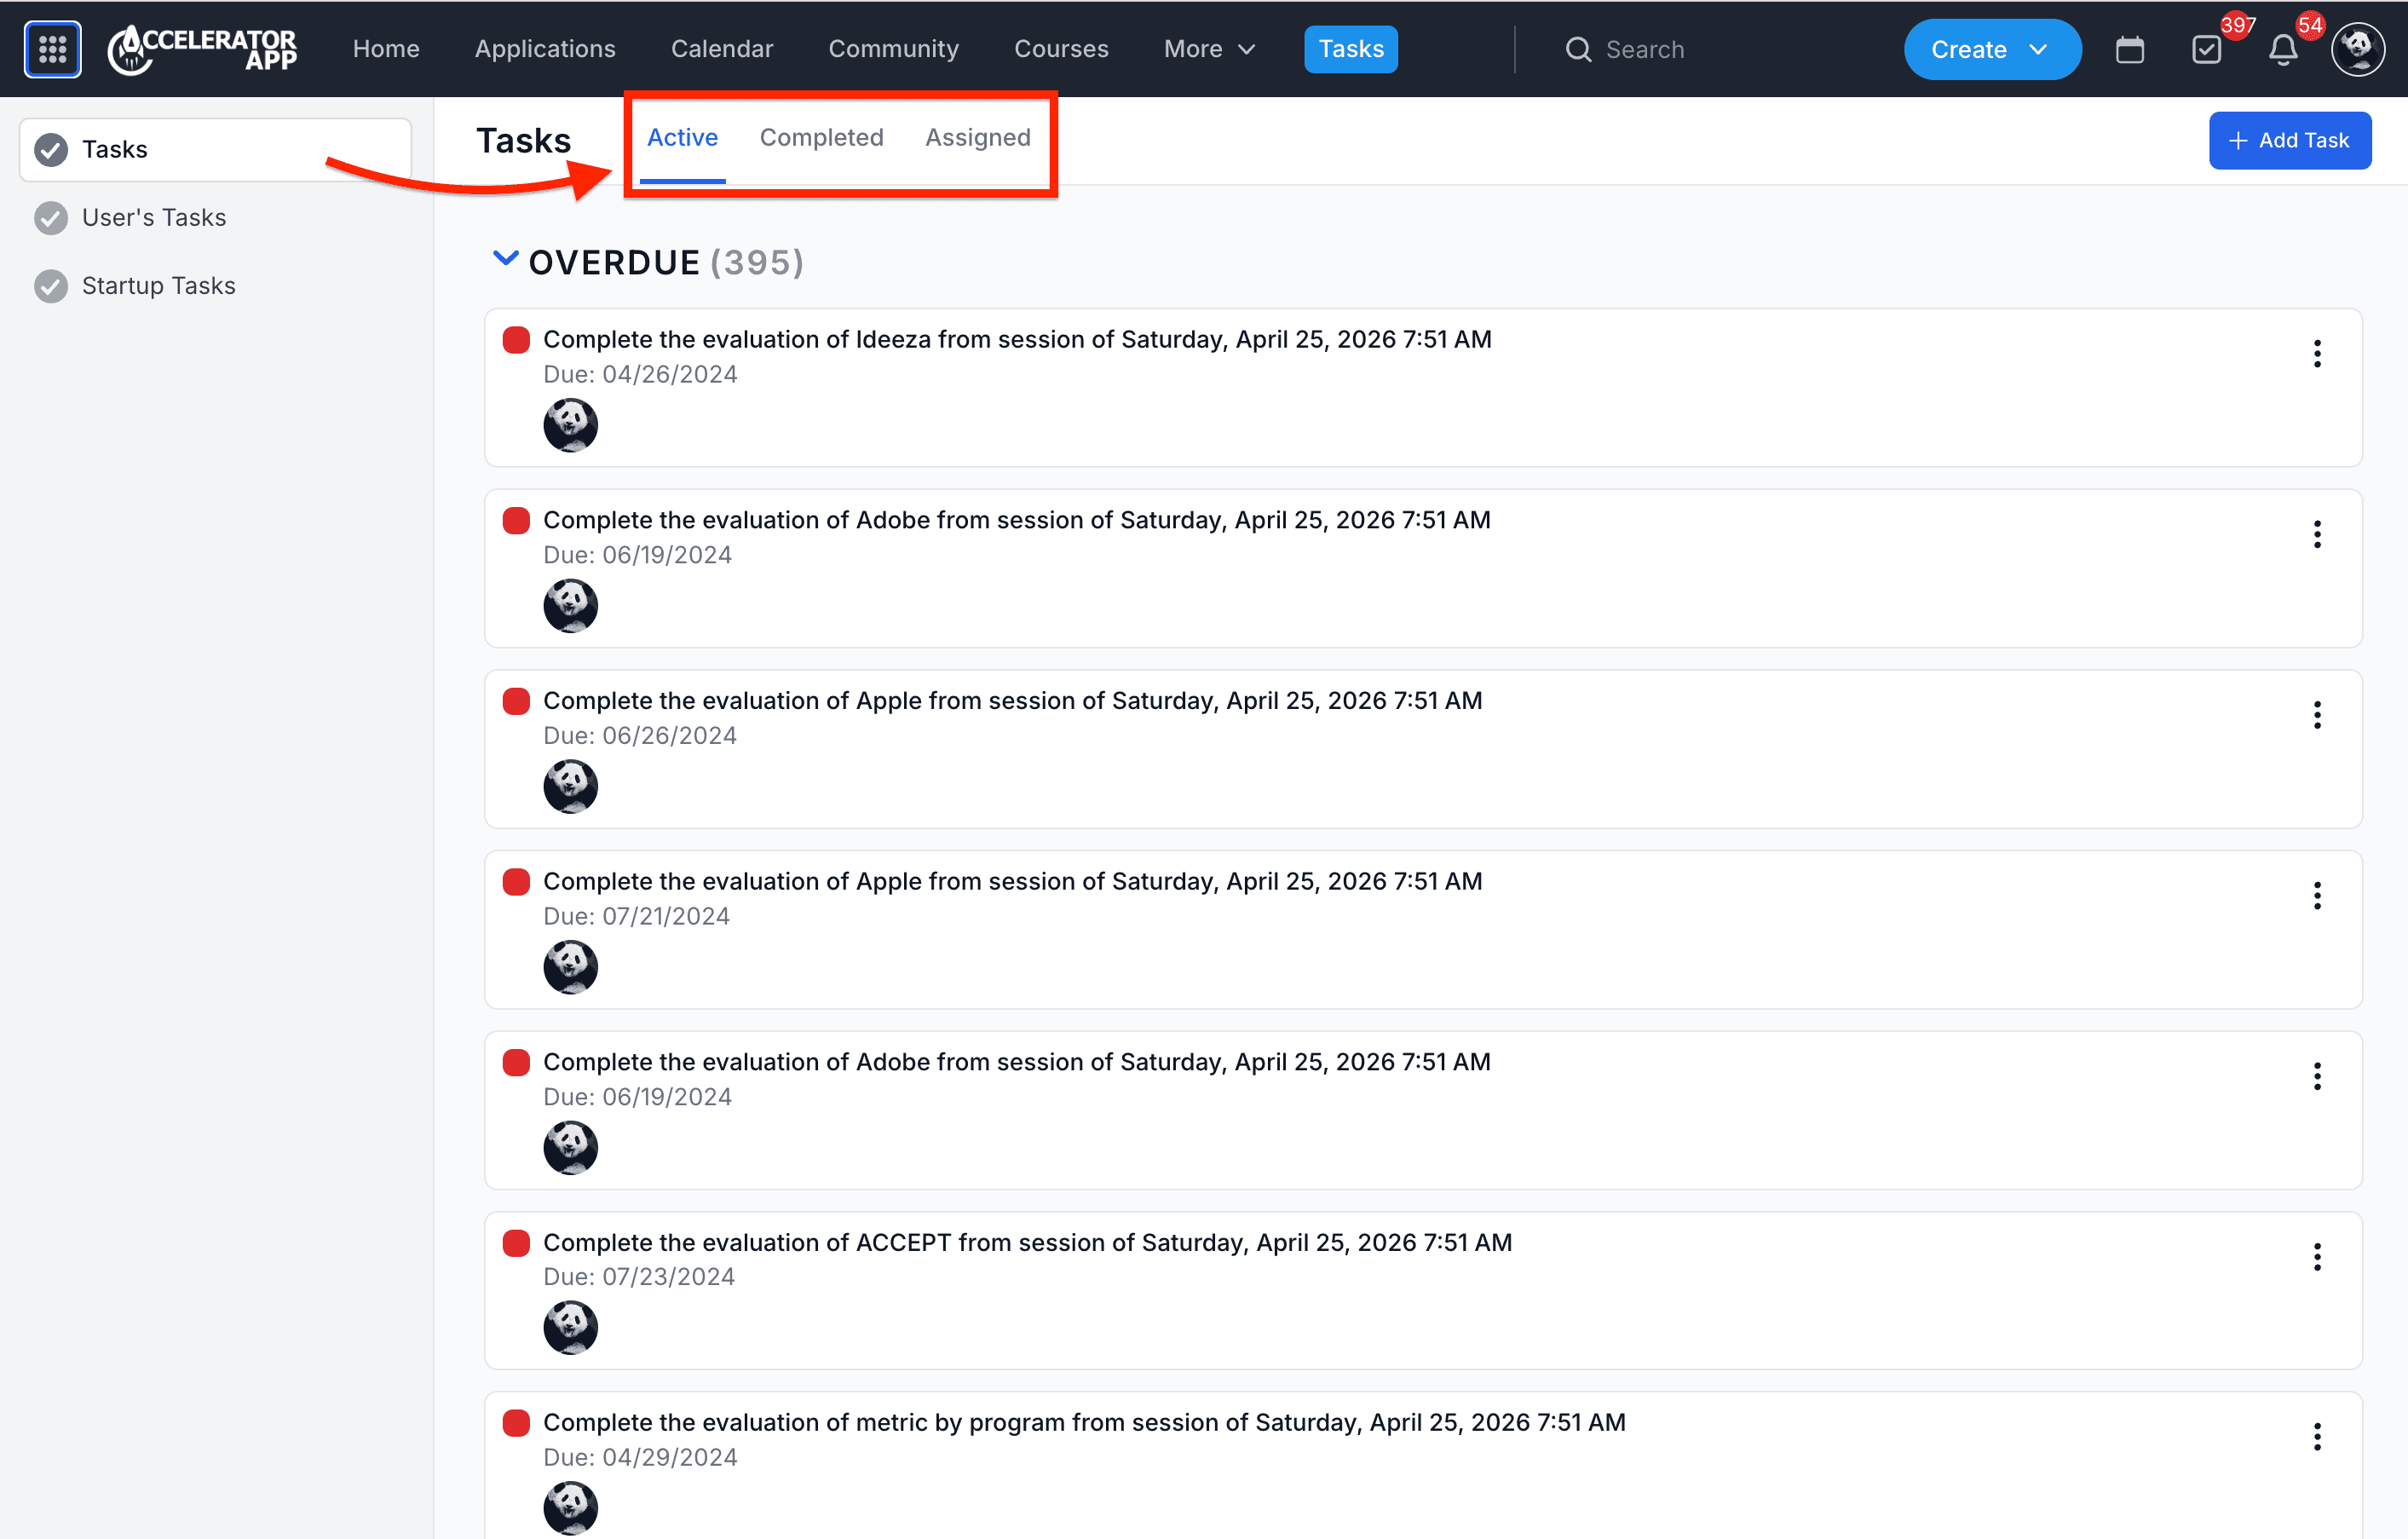Switch to the Active tab
Image resolution: width=2408 pixels, height=1539 pixels.
click(682, 138)
